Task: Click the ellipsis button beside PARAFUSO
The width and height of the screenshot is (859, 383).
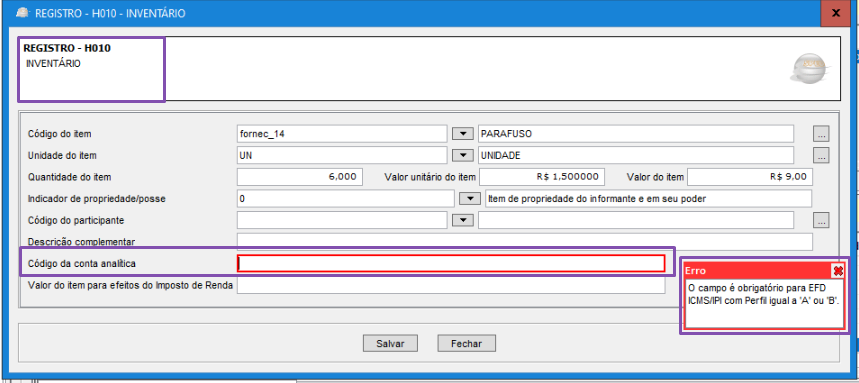Action: click(x=821, y=133)
